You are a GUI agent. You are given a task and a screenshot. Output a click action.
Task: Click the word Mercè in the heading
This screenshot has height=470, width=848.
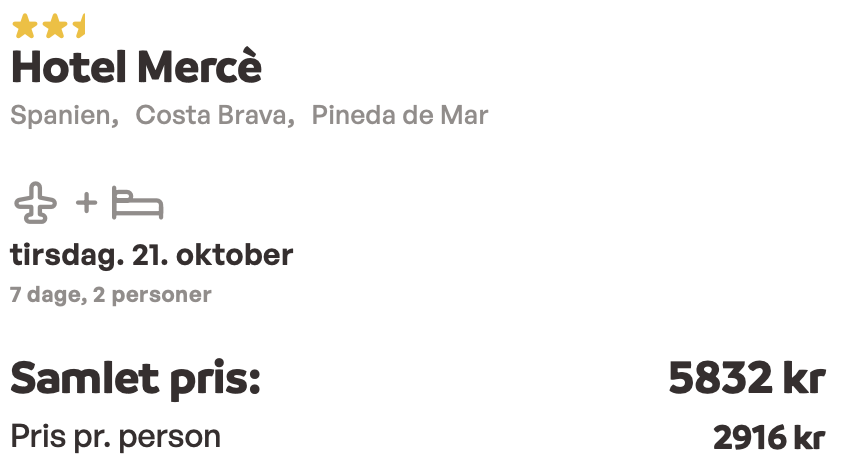tap(200, 67)
